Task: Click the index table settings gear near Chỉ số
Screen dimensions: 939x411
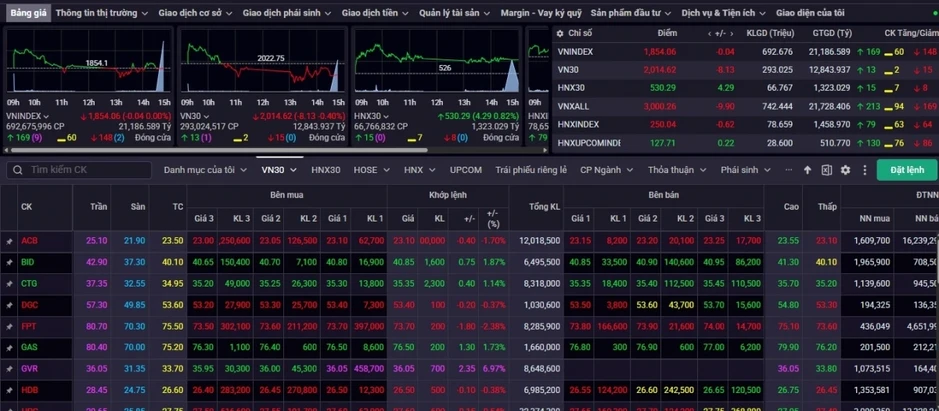Action: 560,34
